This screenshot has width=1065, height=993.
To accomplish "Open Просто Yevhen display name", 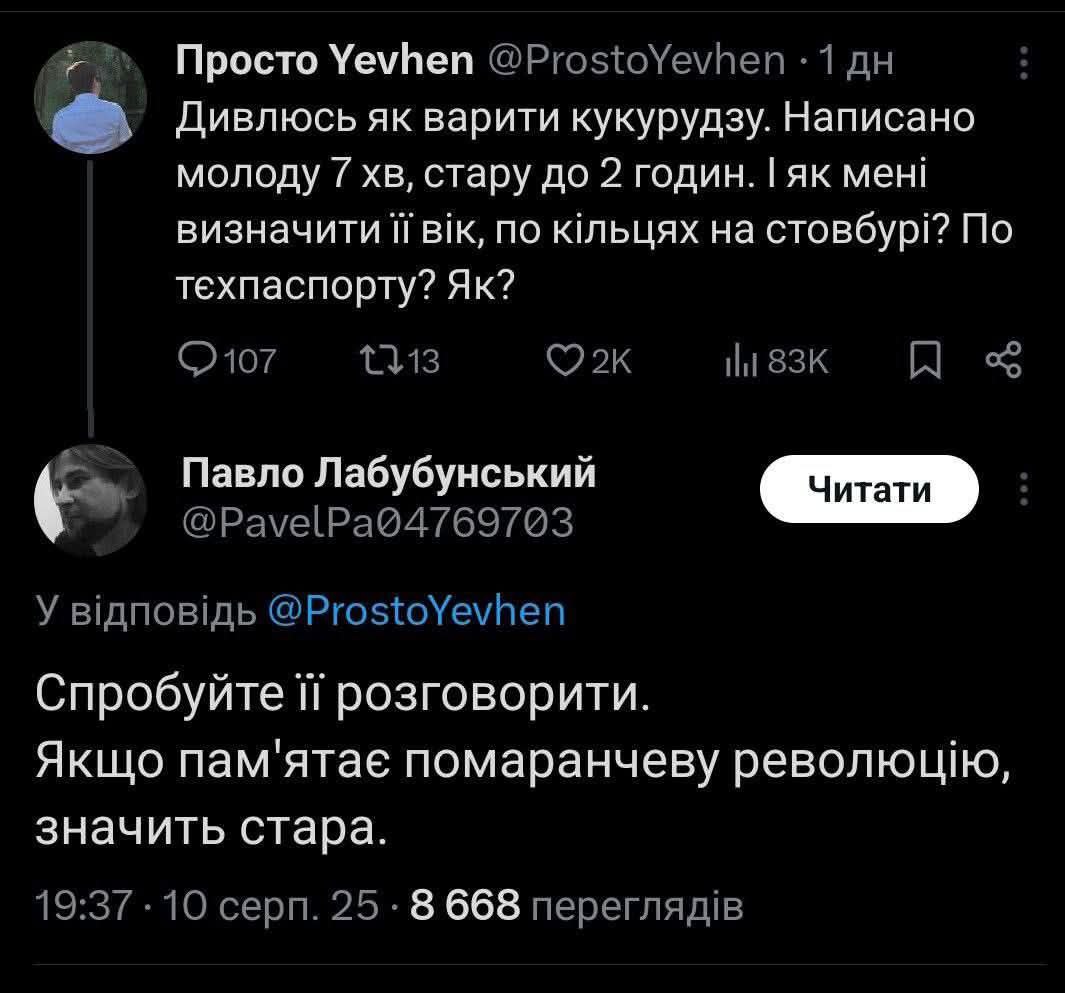I will pos(324,62).
